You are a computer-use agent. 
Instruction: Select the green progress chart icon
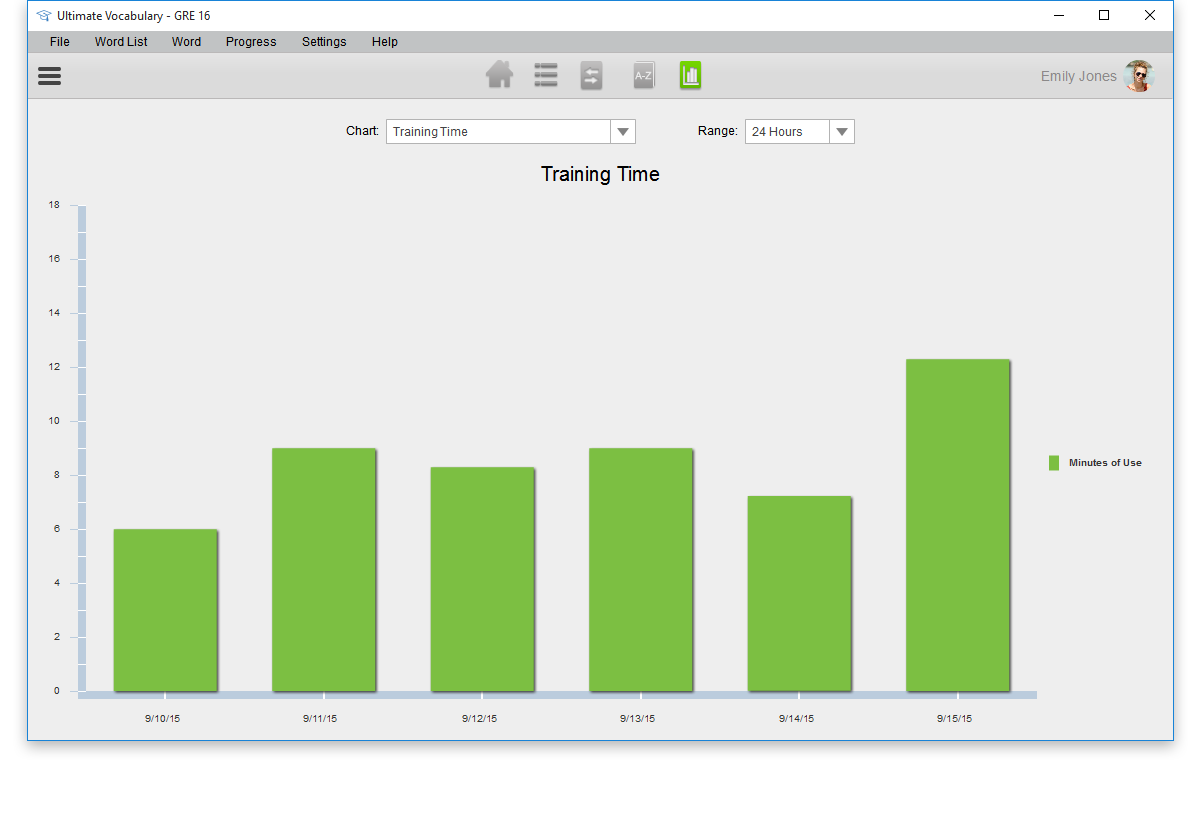click(690, 76)
